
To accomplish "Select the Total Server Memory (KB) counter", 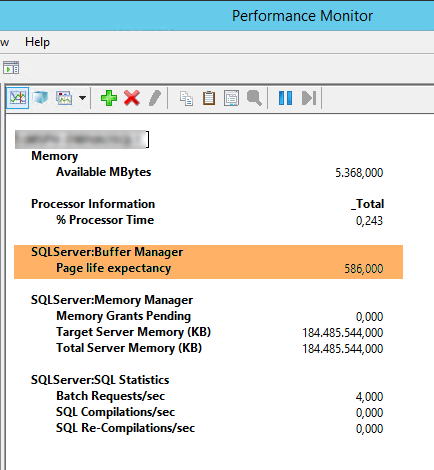I will coord(129,348).
